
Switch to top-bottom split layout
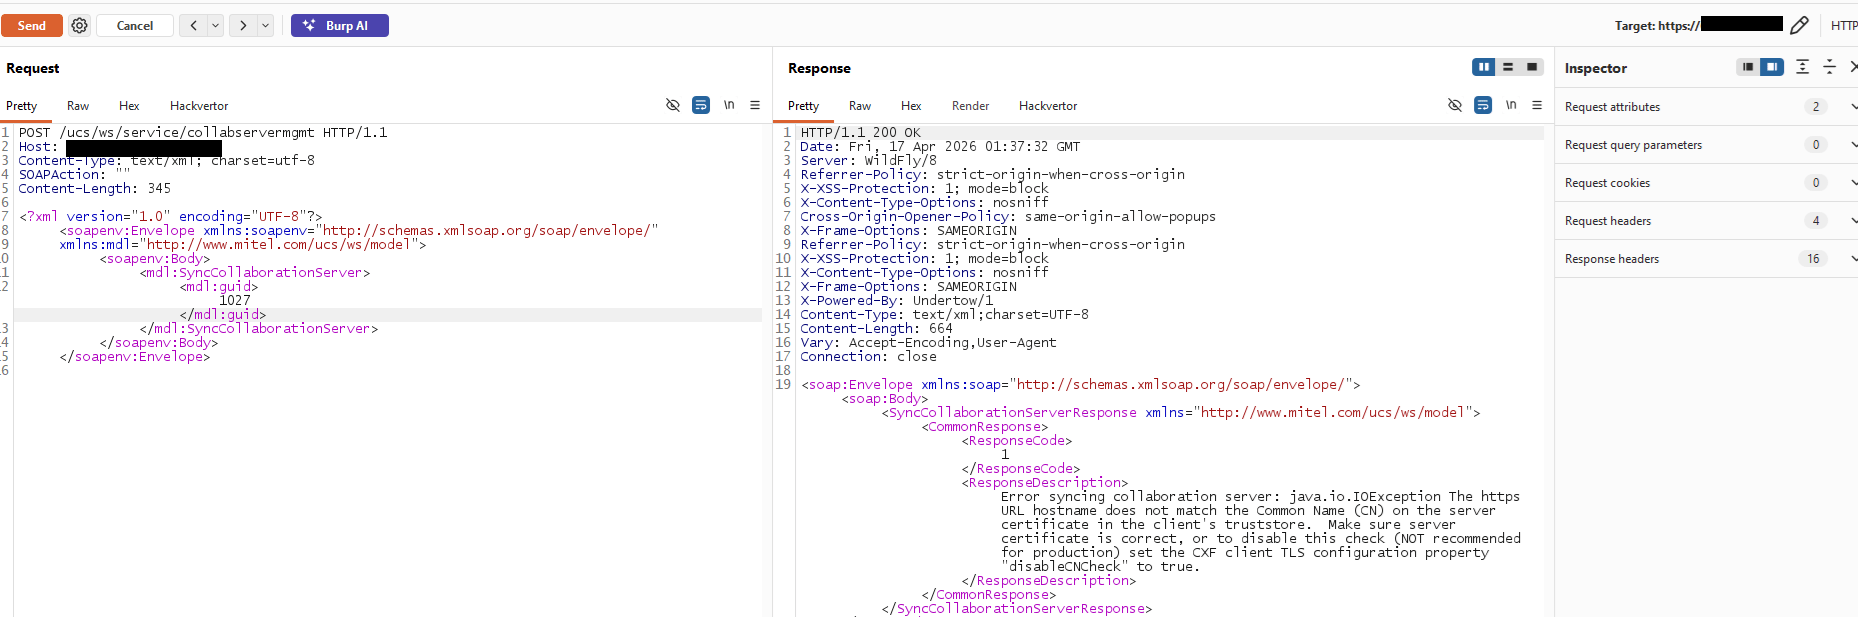tap(1508, 67)
